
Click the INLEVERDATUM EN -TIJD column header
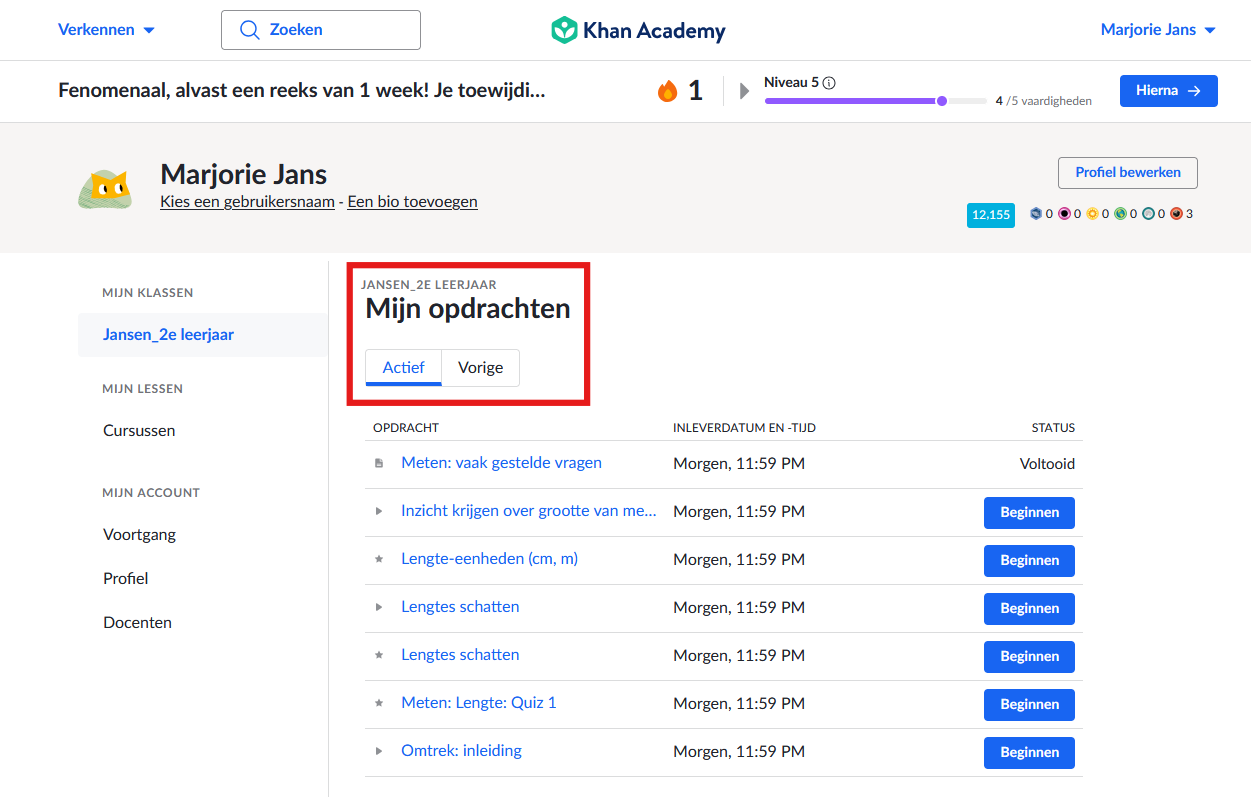click(745, 428)
